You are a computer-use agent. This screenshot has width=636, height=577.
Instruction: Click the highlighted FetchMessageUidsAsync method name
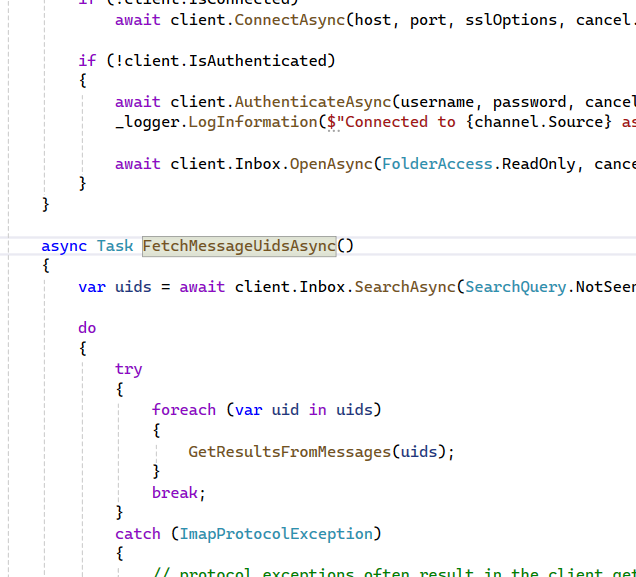[239, 246]
